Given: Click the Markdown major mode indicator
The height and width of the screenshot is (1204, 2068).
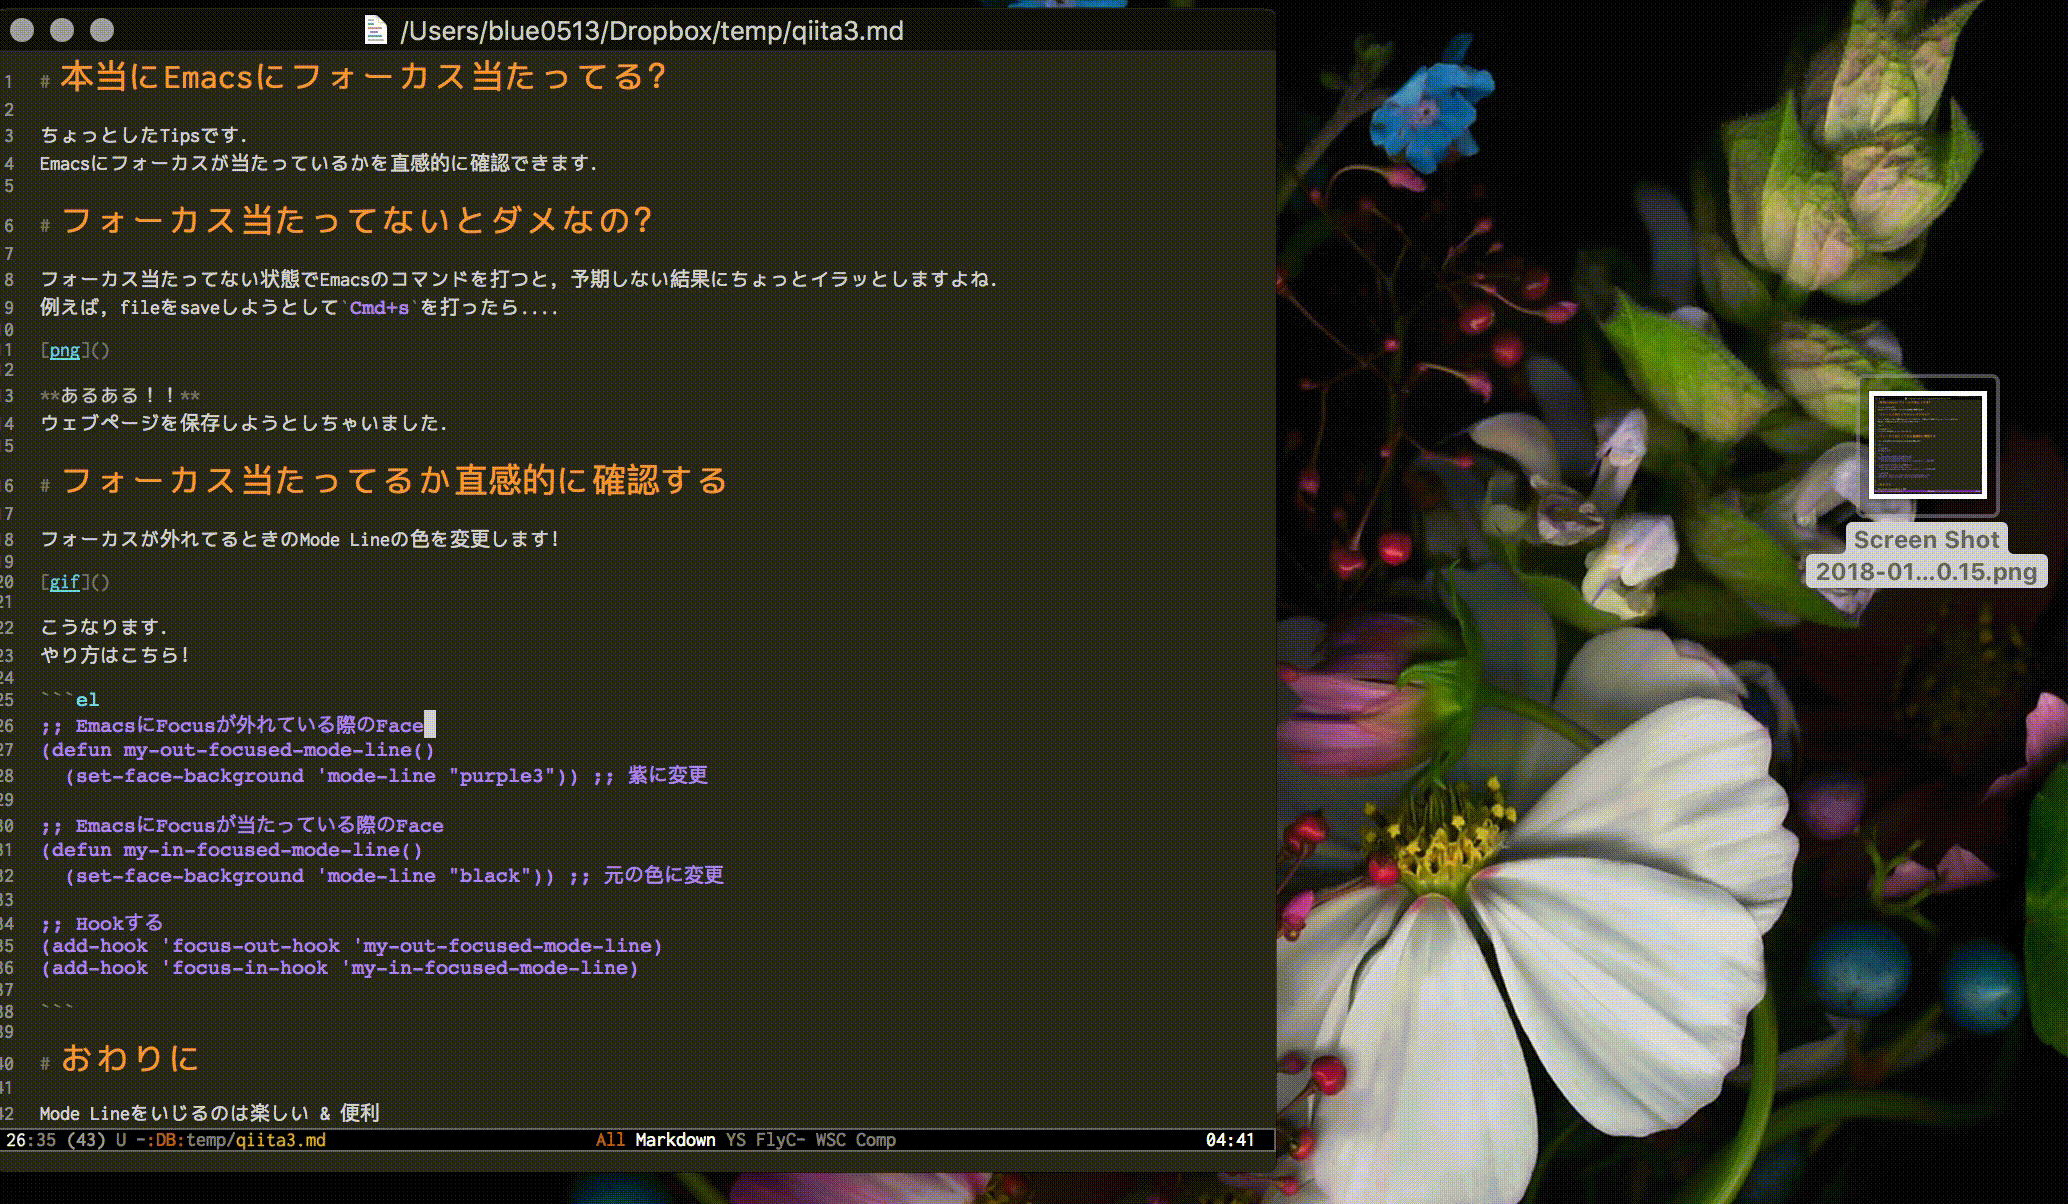Looking at the screenshot, I should [x=675, y=1140].
